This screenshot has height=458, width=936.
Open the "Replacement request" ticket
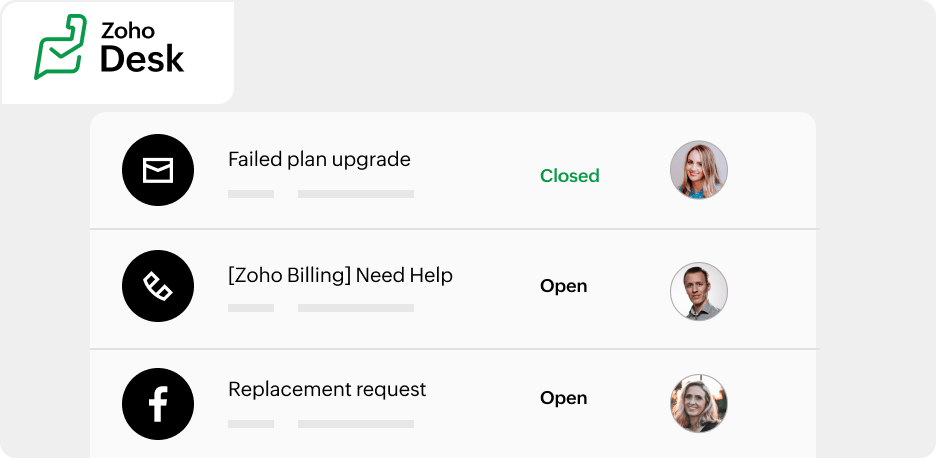coord(327,389)
